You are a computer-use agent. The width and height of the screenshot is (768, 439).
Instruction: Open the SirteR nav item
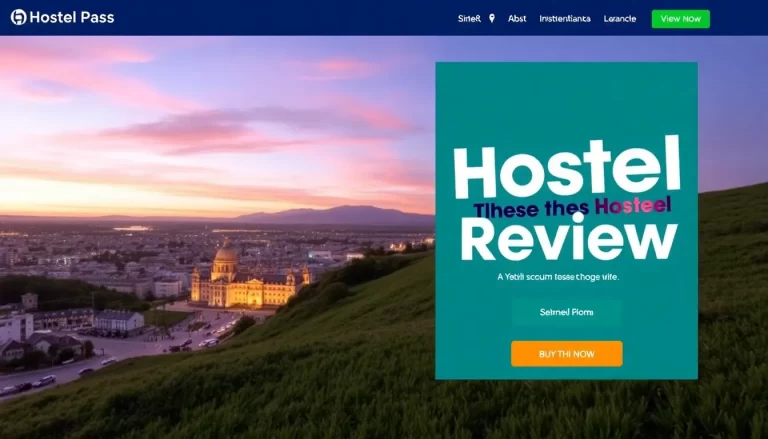click(x=469, y=19)
